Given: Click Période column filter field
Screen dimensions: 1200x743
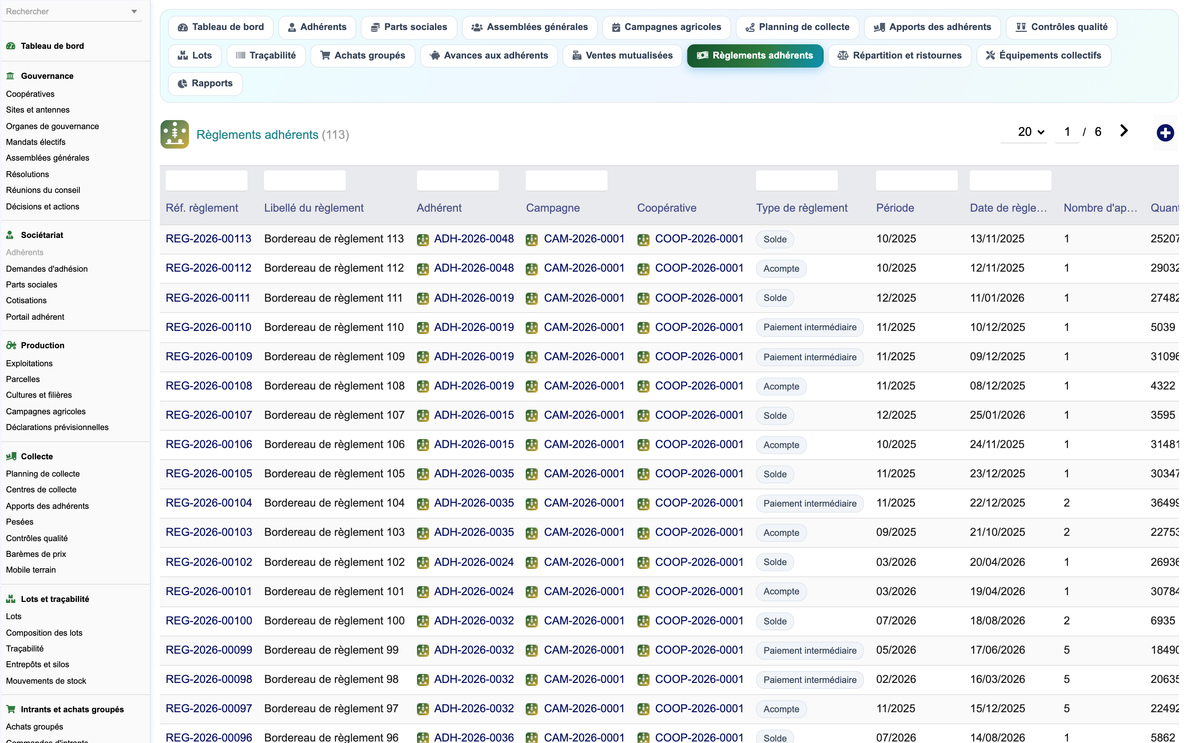Looking at the screenshot, I should (917, 180).
